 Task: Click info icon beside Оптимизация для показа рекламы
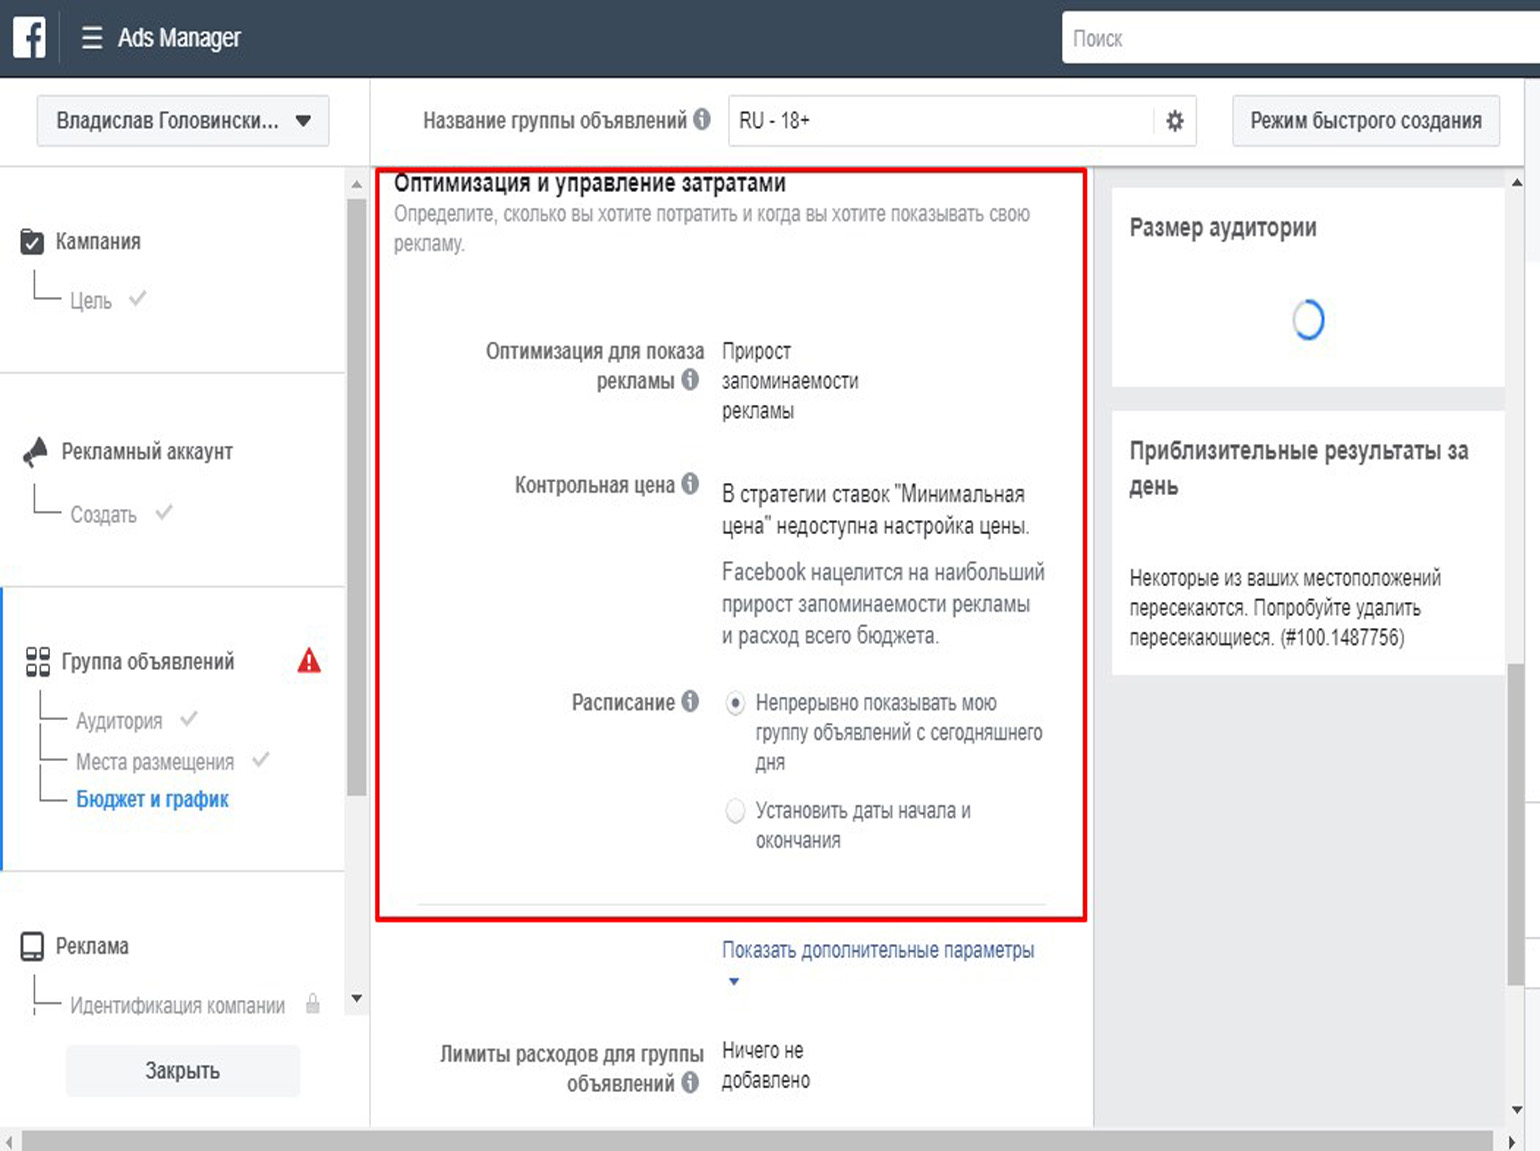coord(690,380)
